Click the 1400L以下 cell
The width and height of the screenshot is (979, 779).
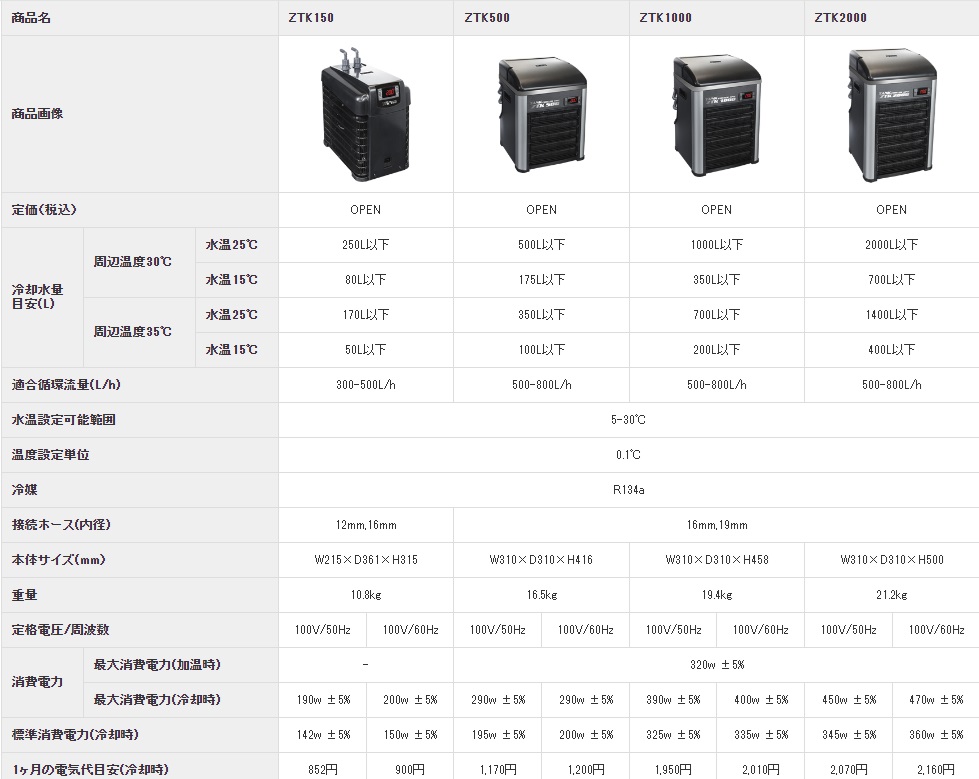tap(892, 315)
